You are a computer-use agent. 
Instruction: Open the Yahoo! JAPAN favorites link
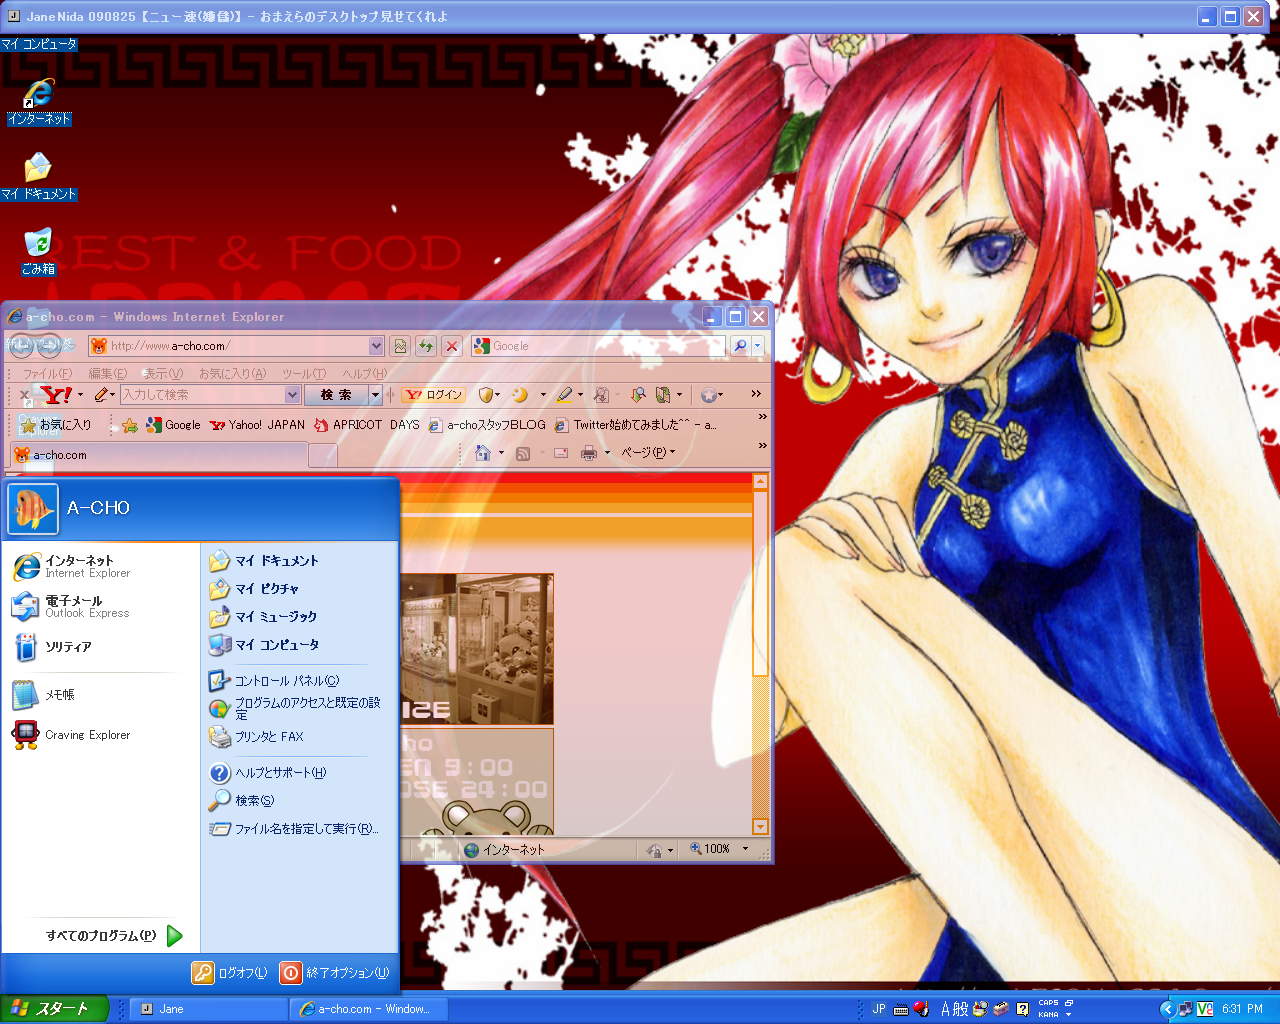tap(257, 425)
